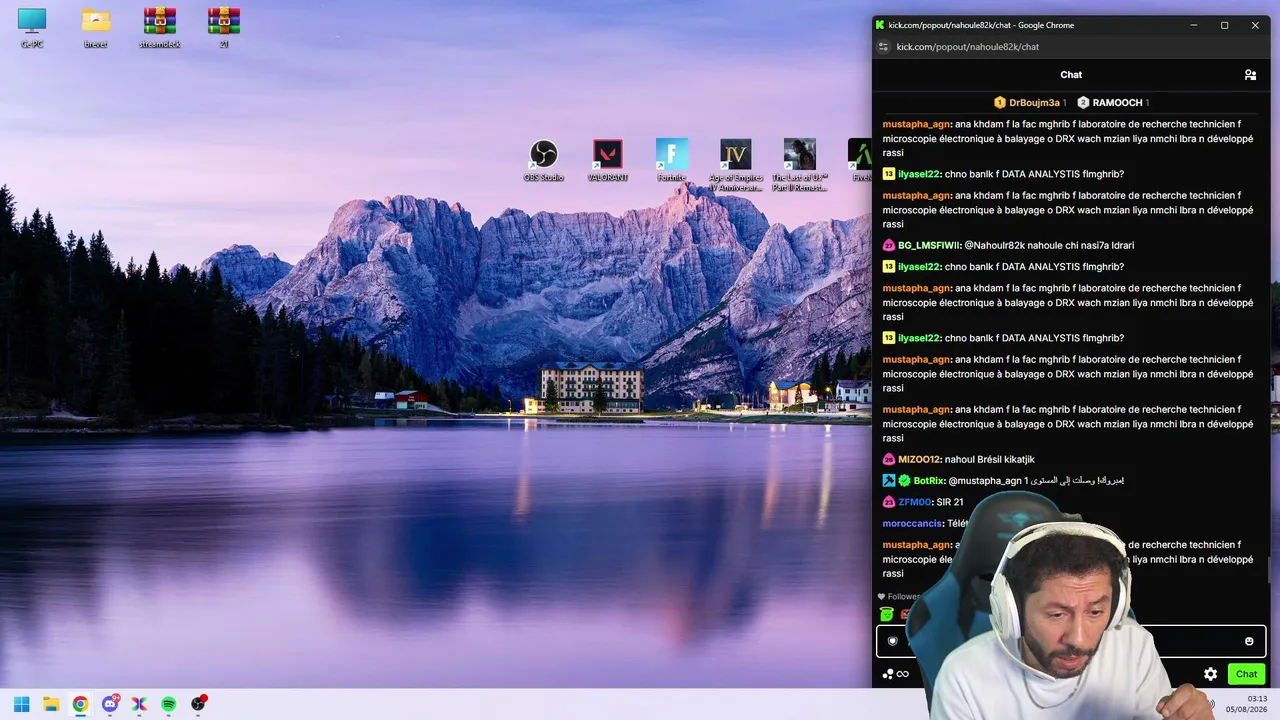Open the colorful X app on taskbar

[x=139, y=704]
